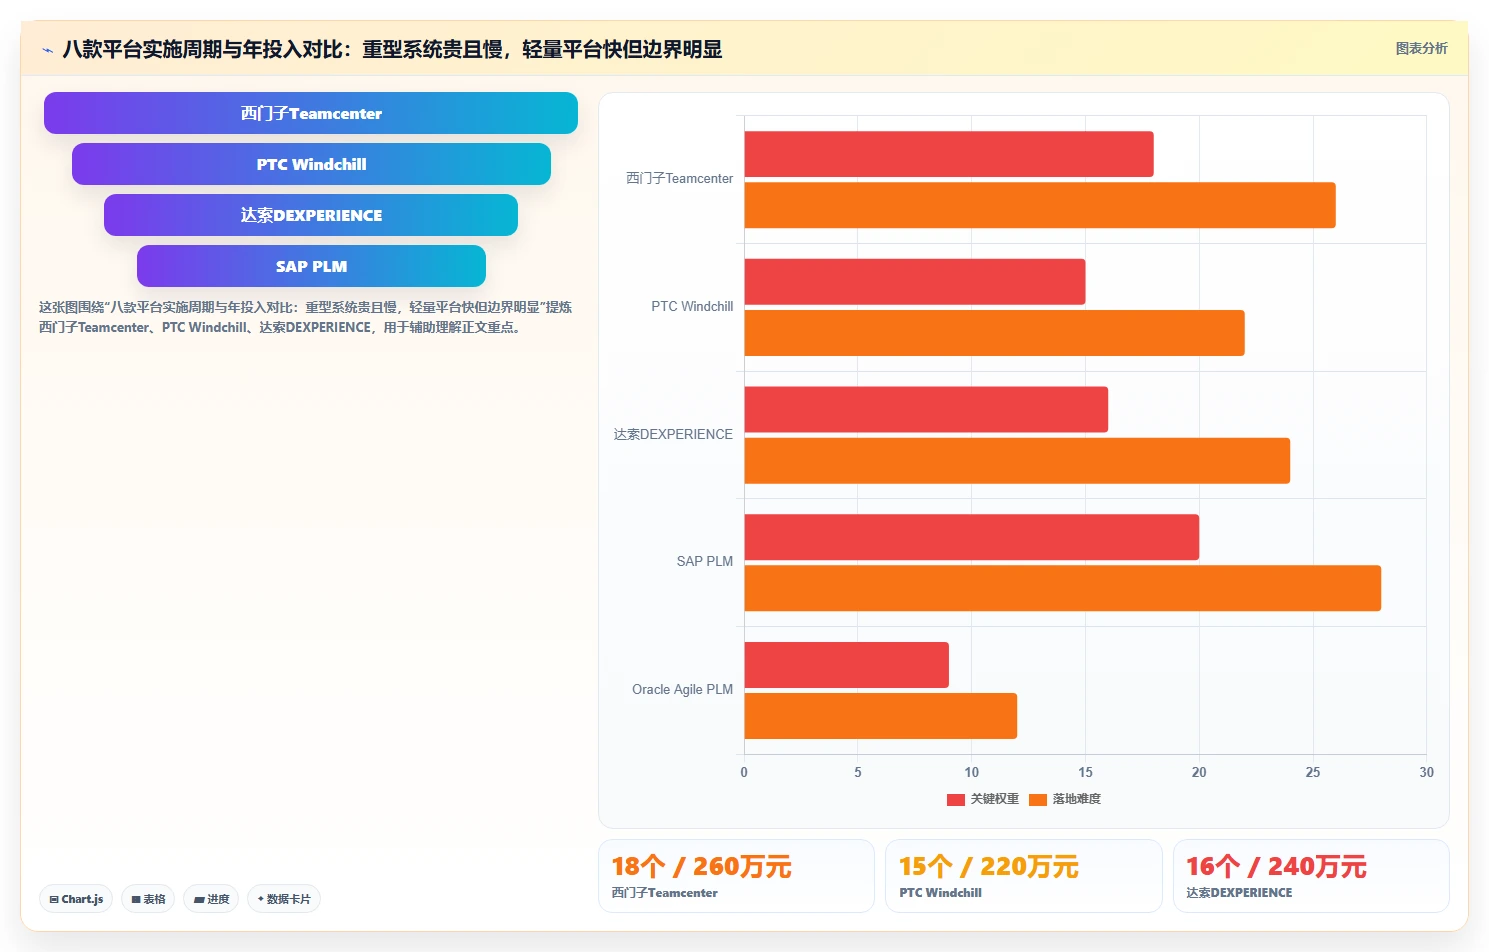Toggle the 关键权重 legend item
The height and width of the screenshot is (952, 1489).
983,799
